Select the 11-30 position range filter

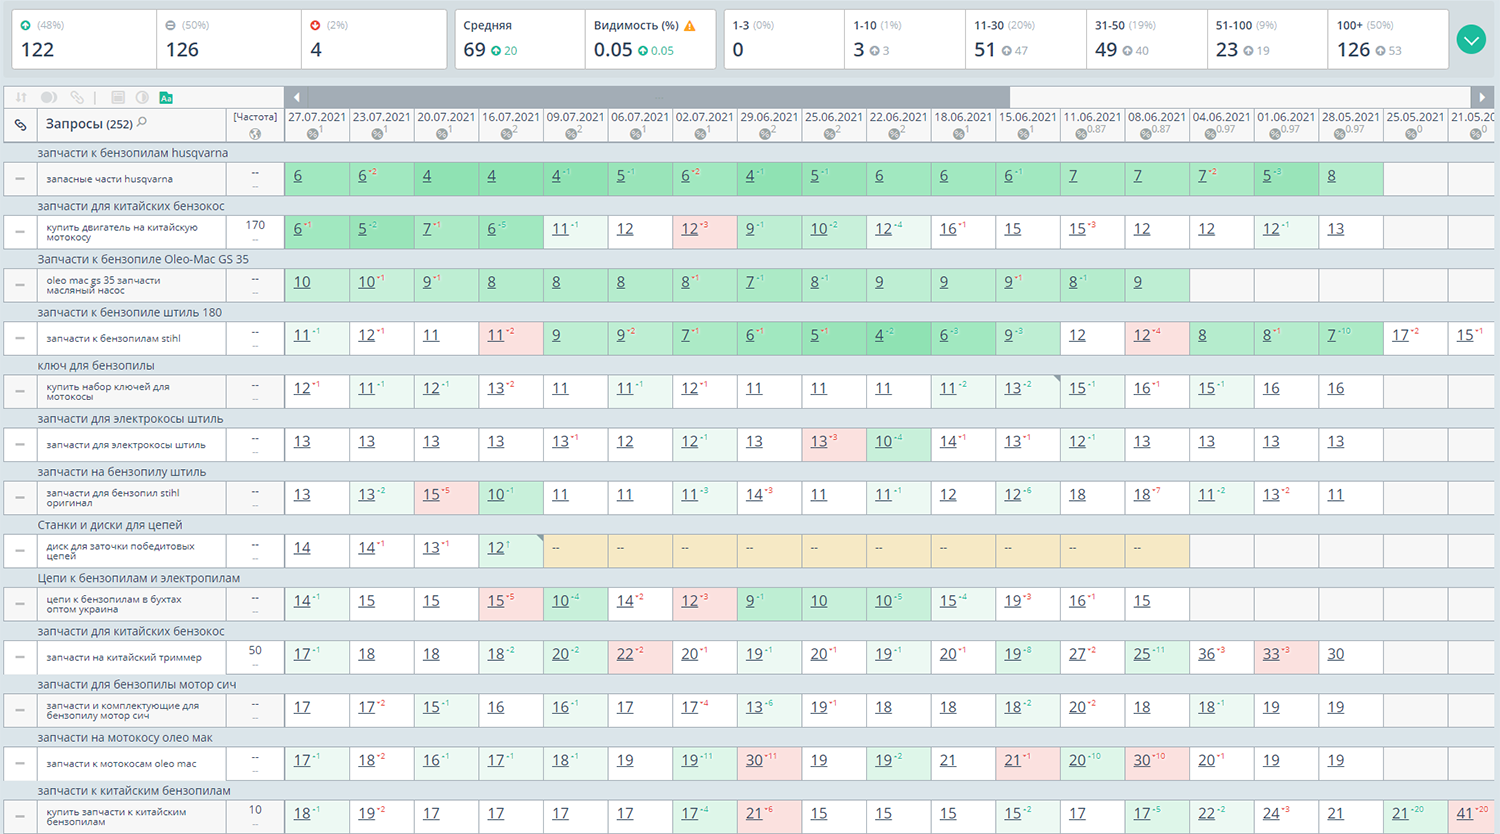[x=1026, y=39]
